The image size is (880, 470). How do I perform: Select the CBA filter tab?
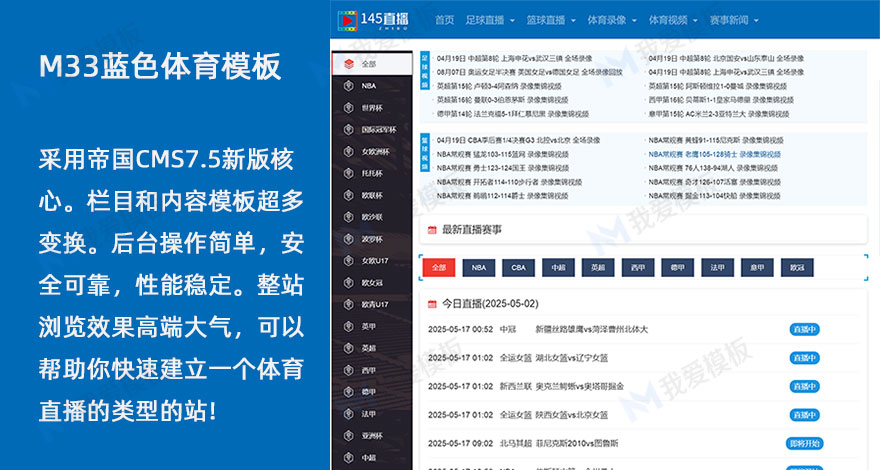point(519,267)
